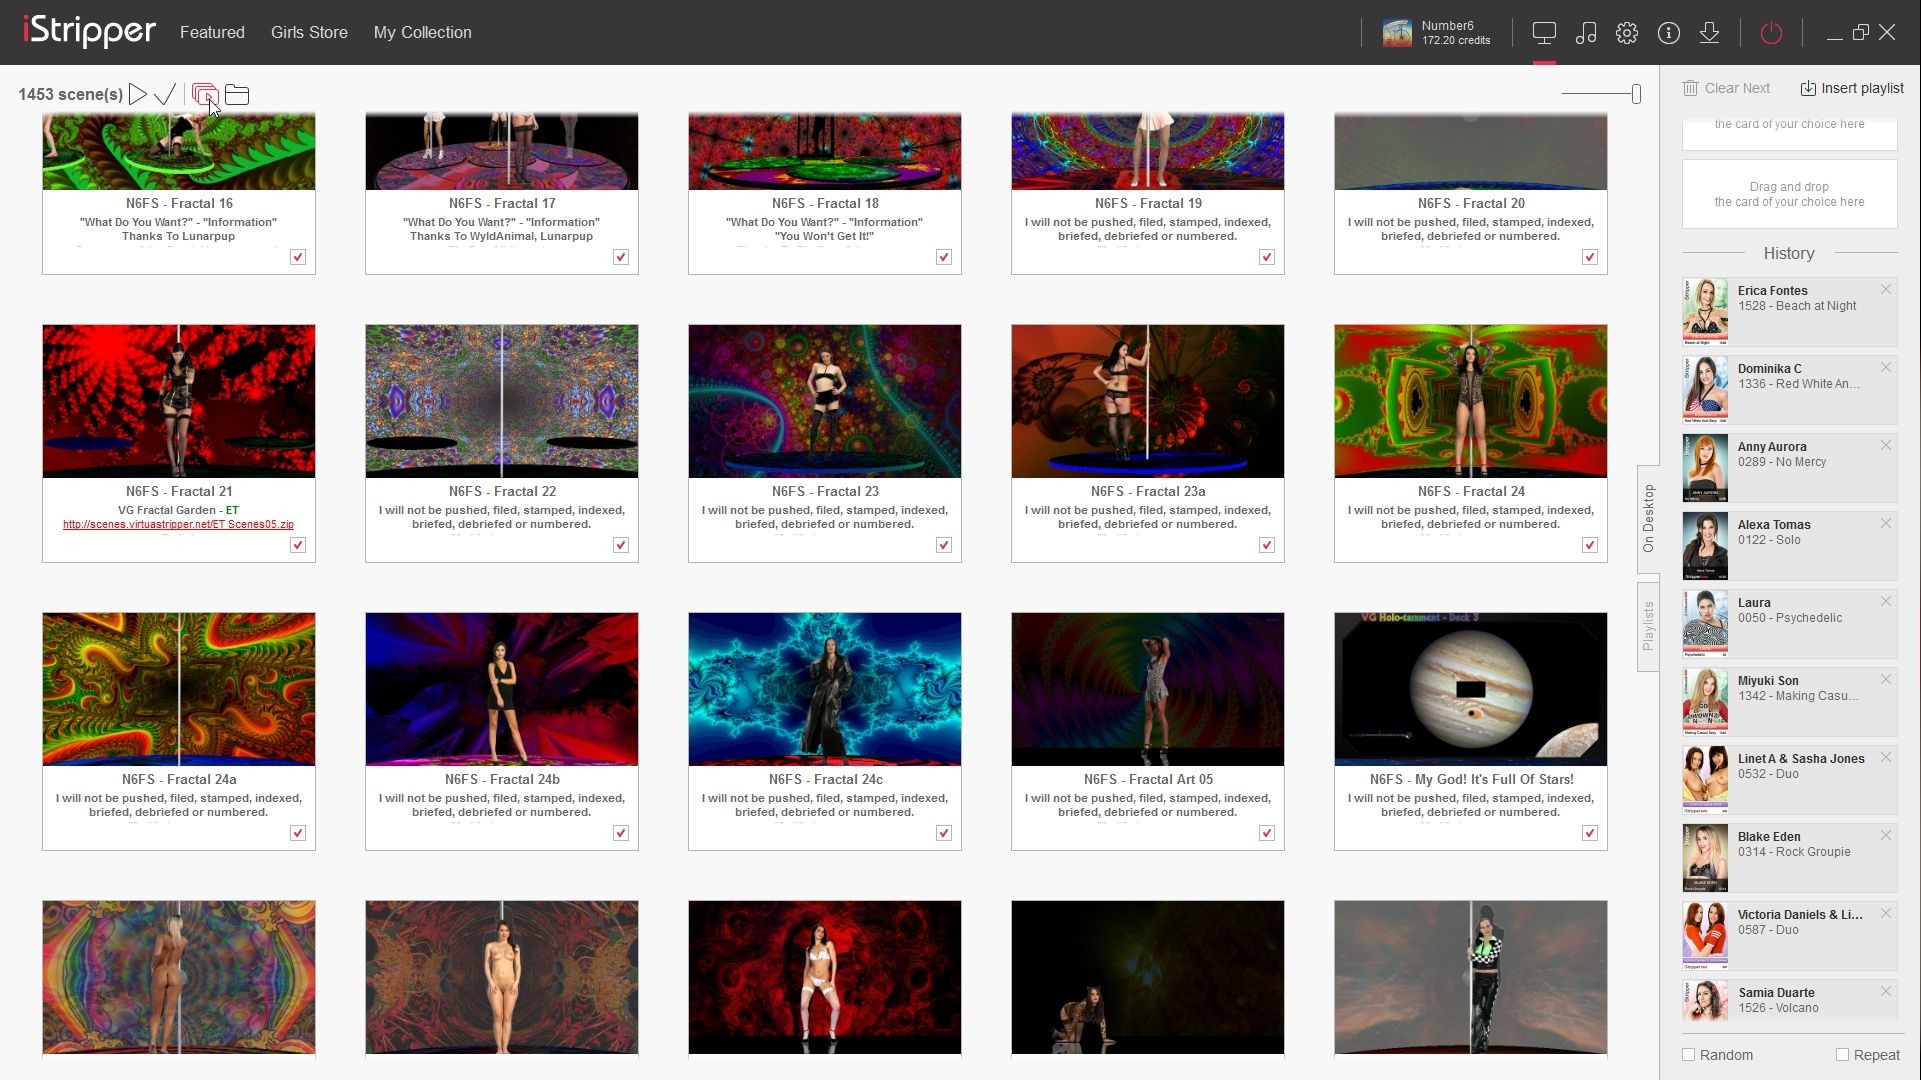Click the red power icon
Screen dimensions: 1921x1080
[1771, 33]
